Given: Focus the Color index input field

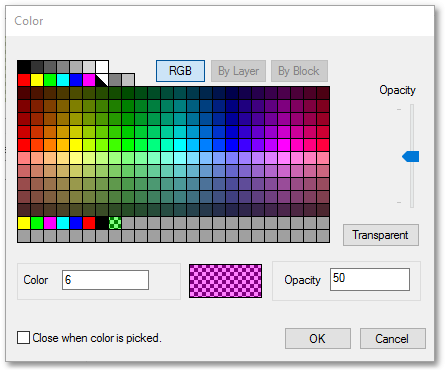Looking at the screenshot, I should pyautogui.click(x=105, y=280).
